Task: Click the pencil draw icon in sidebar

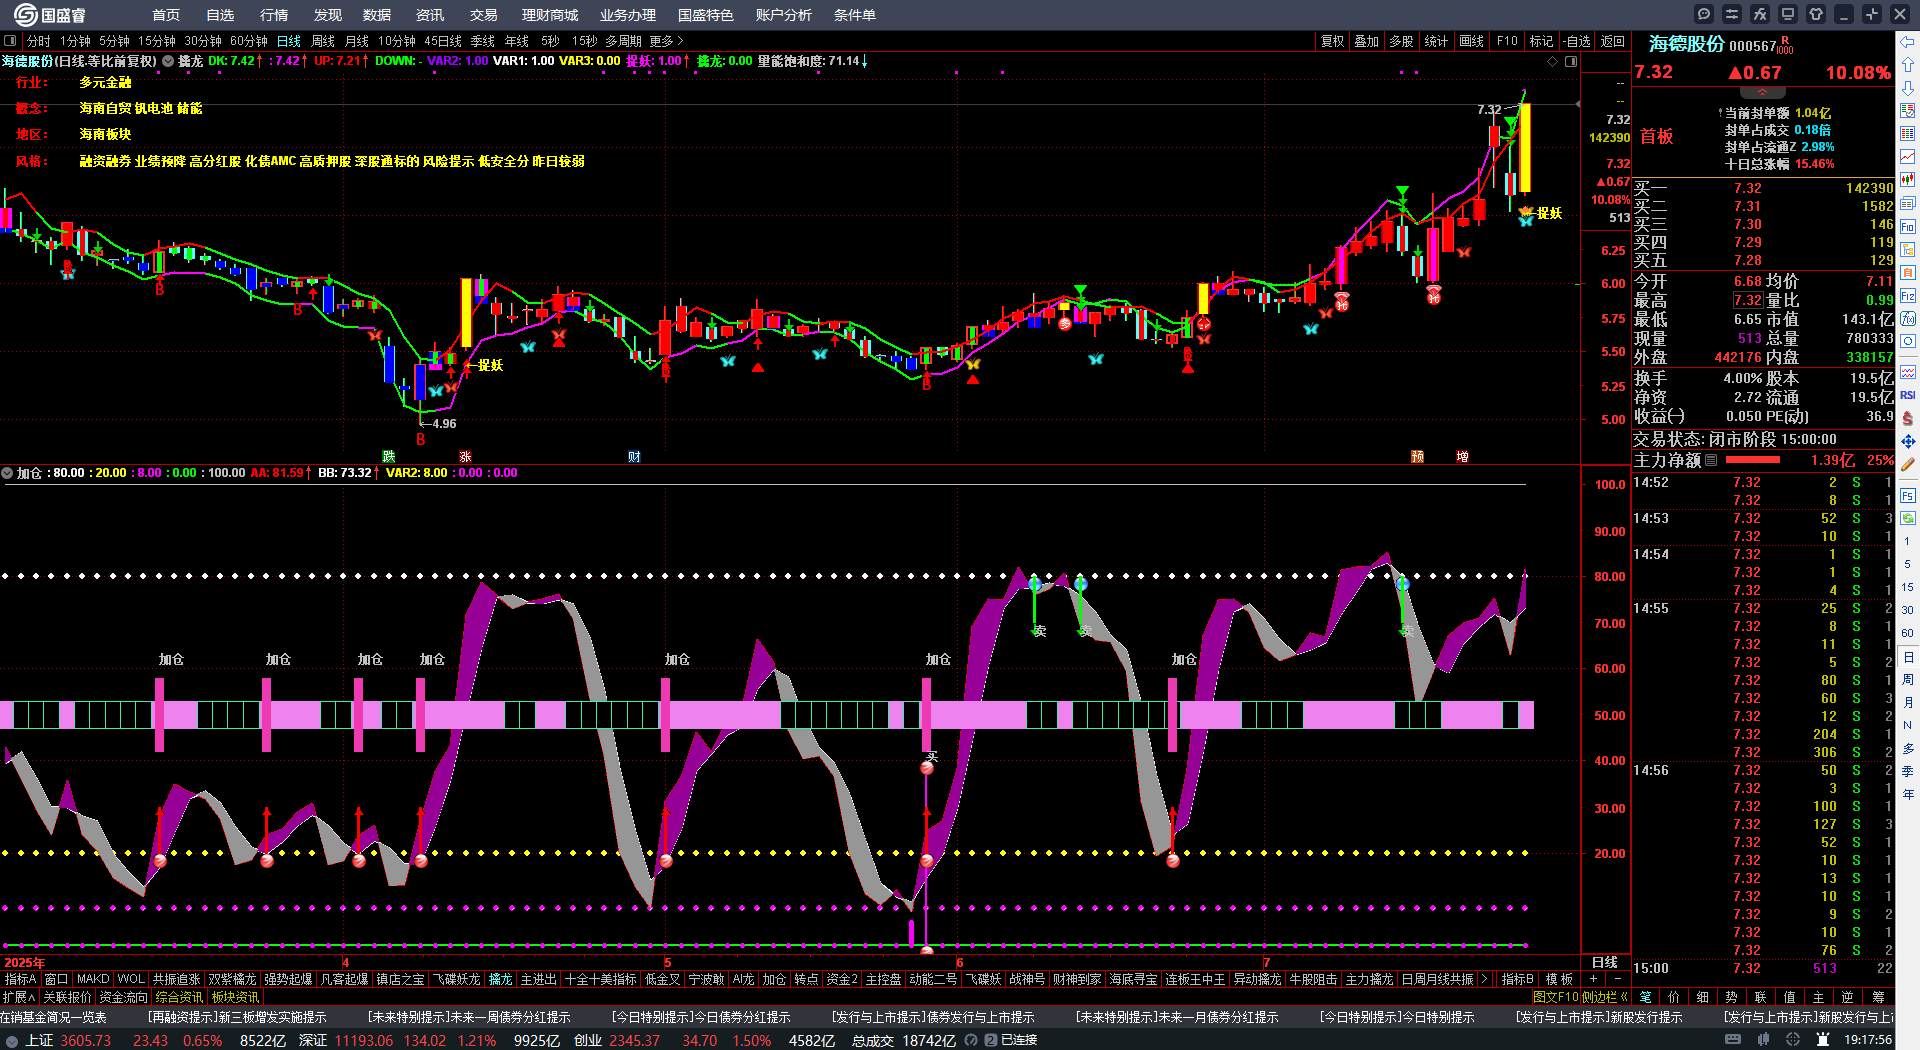Action: pyautogui.click(x=1908, y=465)
